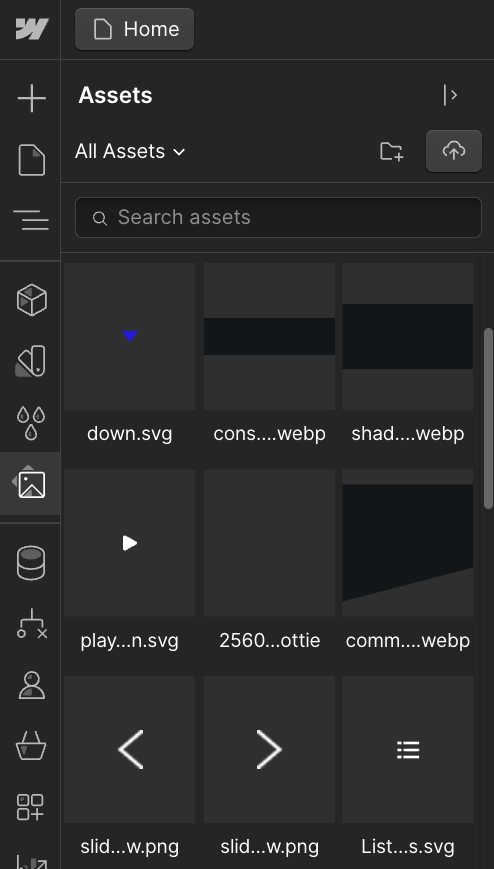Open the CMS database icon
Image resolution: width=494 pixels, height=869 pixels.
[31, 563]
